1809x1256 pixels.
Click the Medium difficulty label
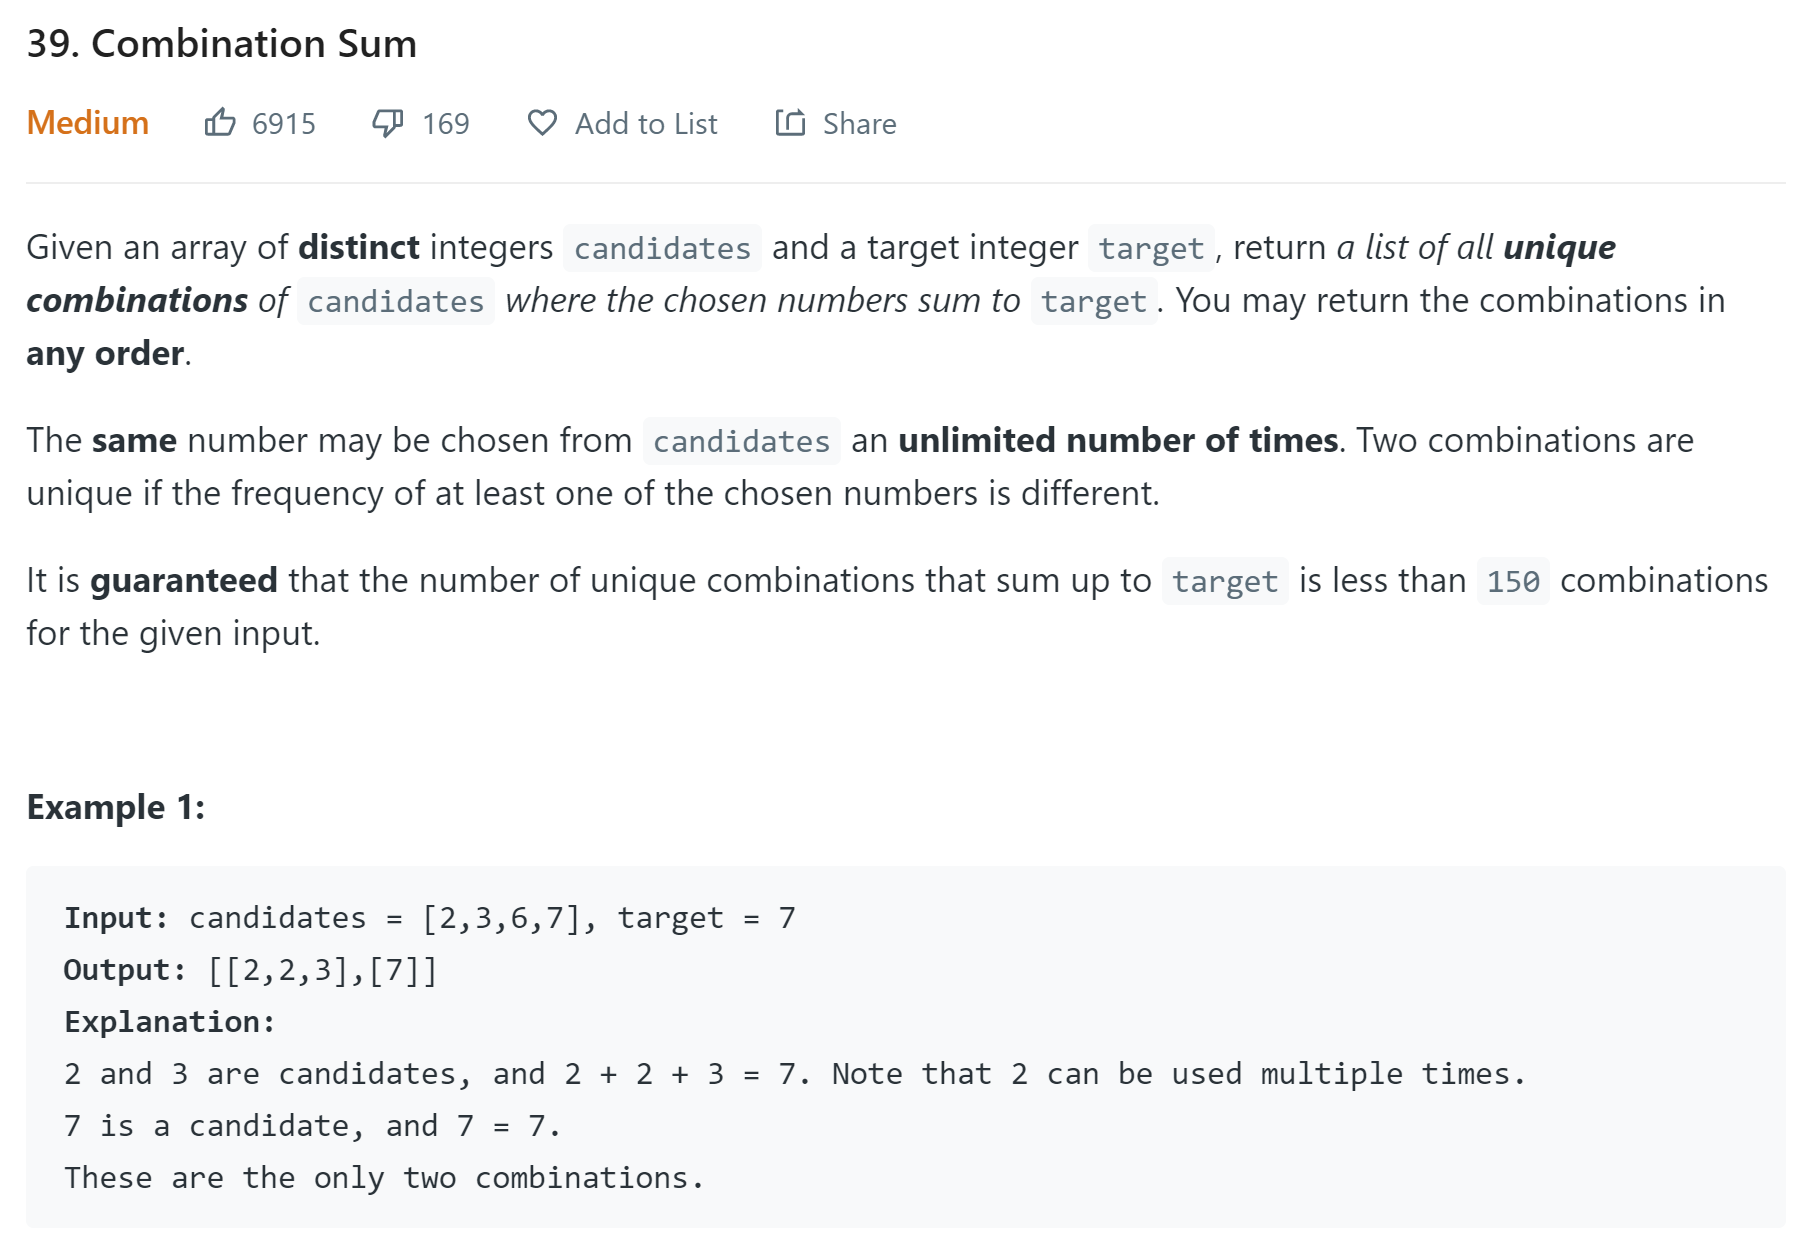88,123
